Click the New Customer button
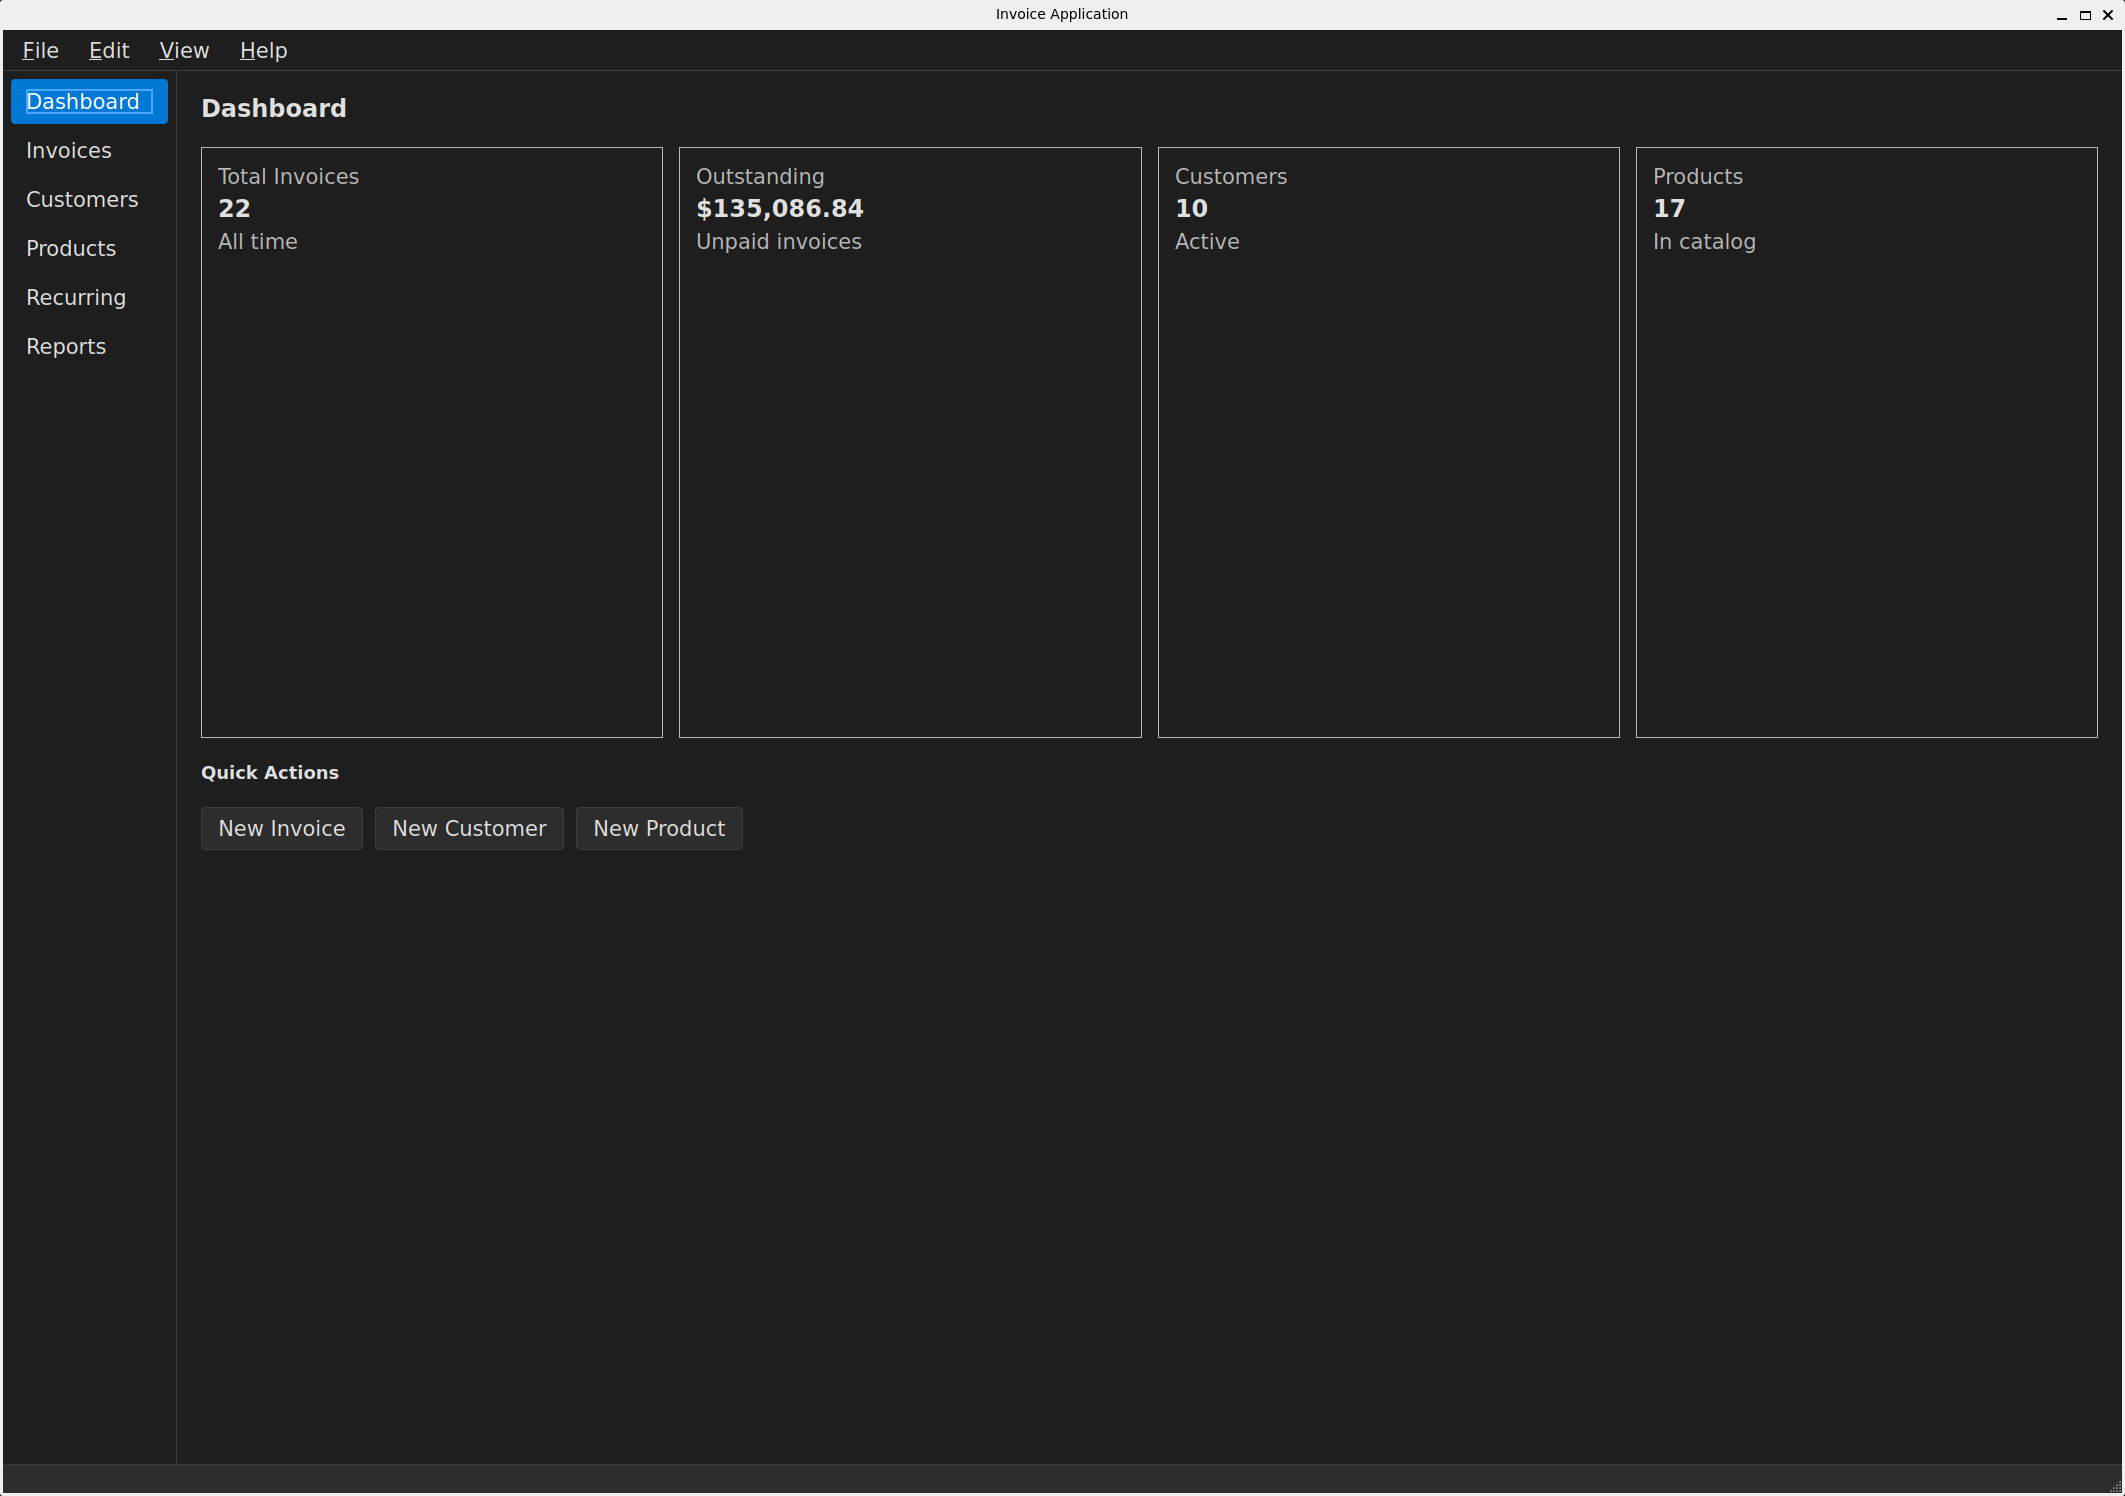This screenshot has width=2125, height=1496. coord(469,828)
